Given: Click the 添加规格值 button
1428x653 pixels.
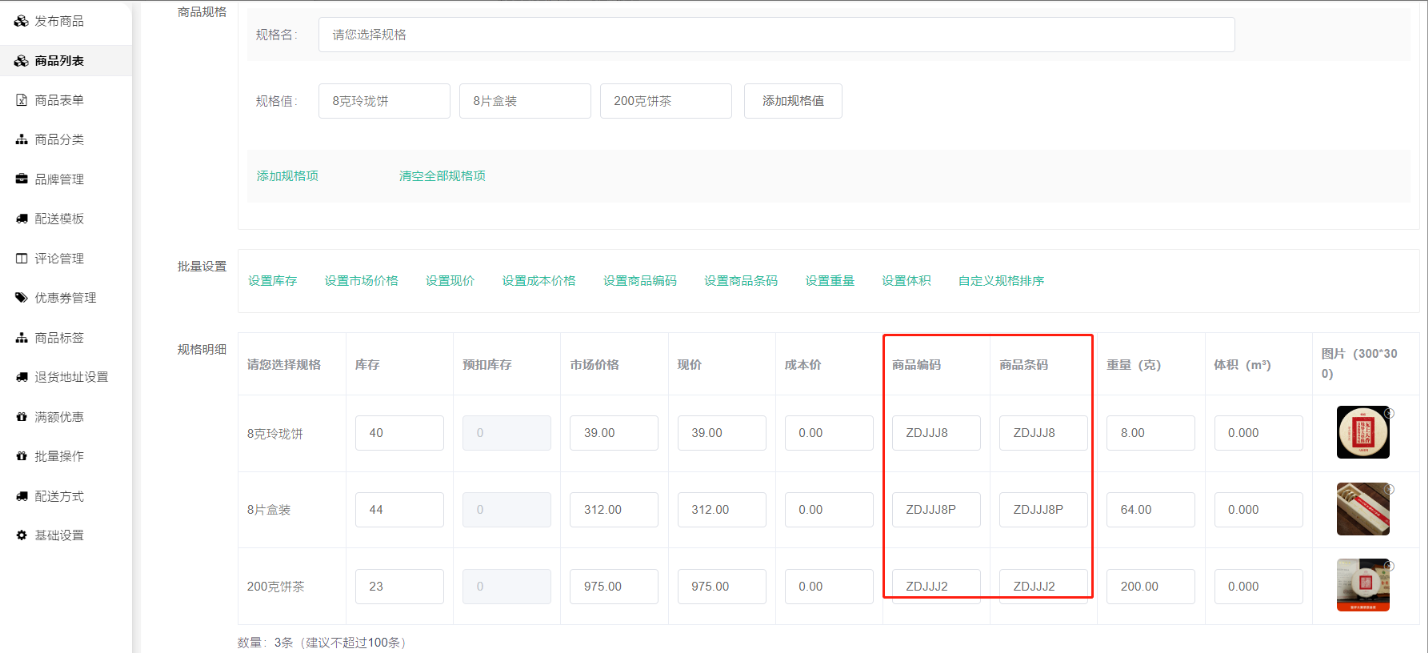Looking at the screenshot, I should [x=792, y=101].
